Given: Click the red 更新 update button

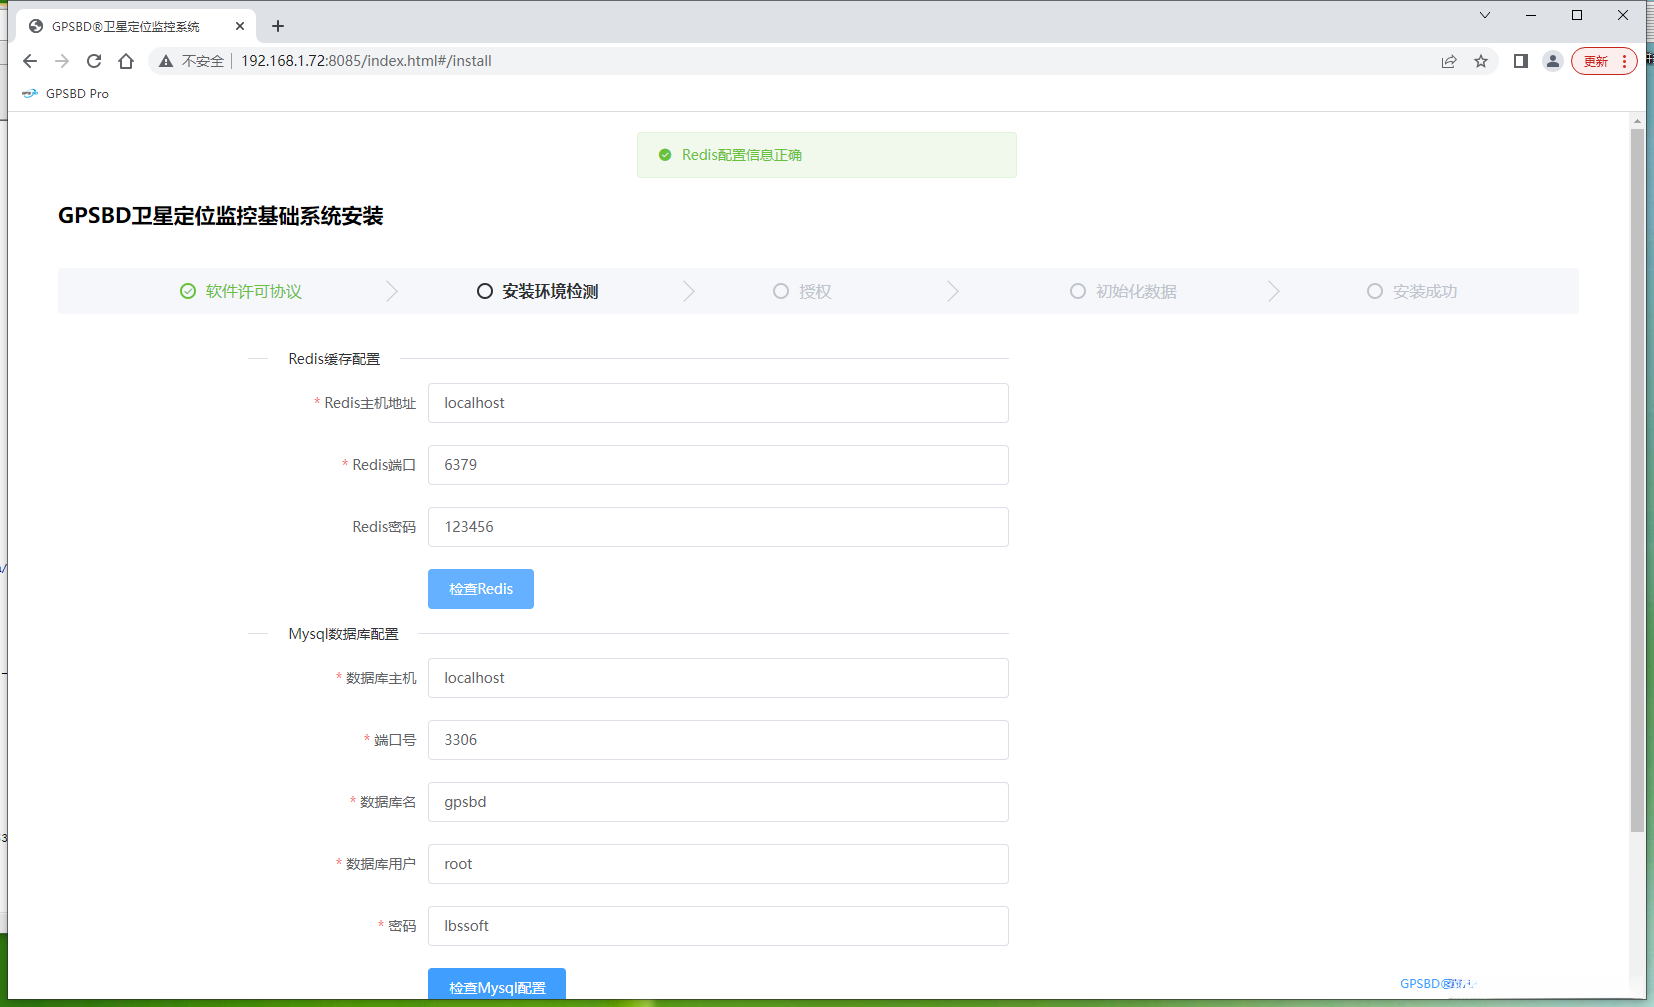Looking at the screenshot, I should [x=1604, y=61].
